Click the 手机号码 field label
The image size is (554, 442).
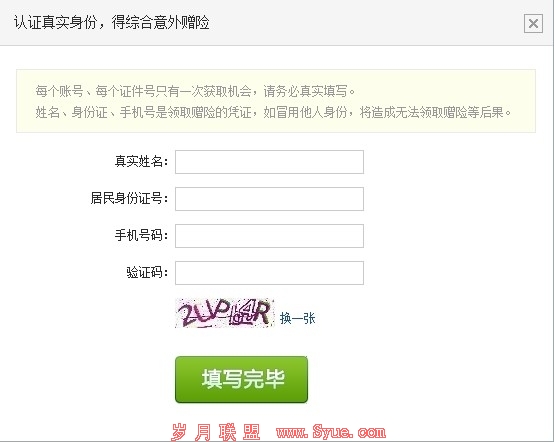coord(141,235)
